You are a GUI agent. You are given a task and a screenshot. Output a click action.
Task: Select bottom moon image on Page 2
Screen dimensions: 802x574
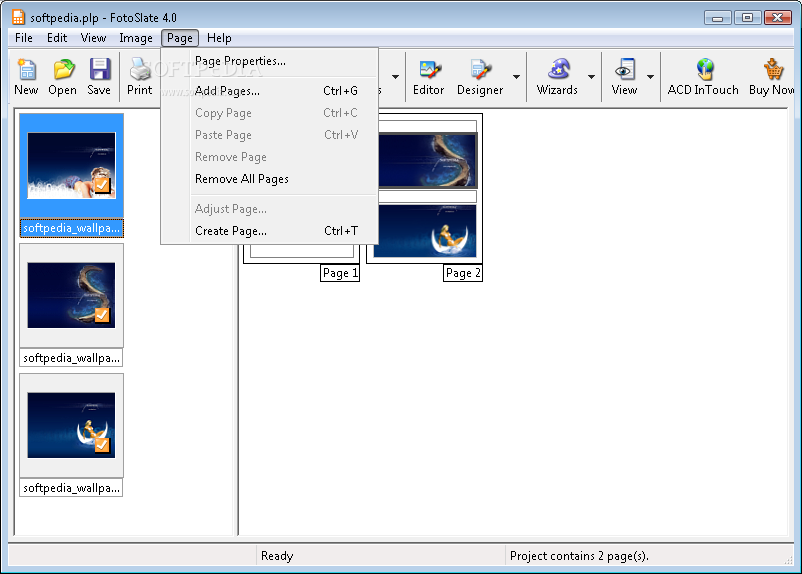pyautogui.click(x=425, y=231)
